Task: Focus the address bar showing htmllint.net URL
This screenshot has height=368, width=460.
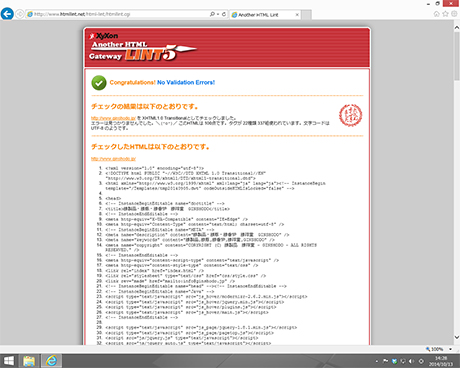Action: pyautogui.click(x=118, y=14)
